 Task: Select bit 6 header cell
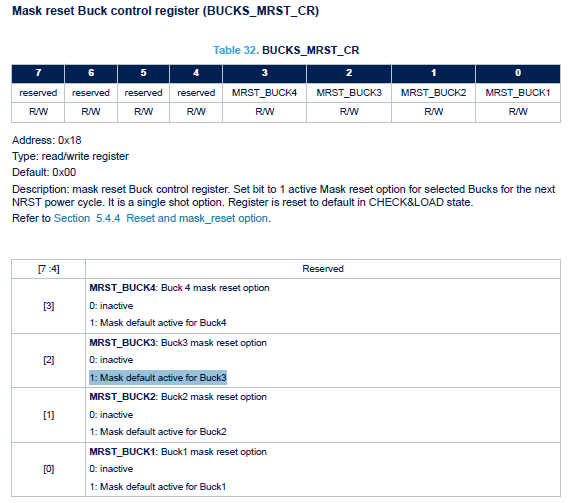click(x=91, y=73)
